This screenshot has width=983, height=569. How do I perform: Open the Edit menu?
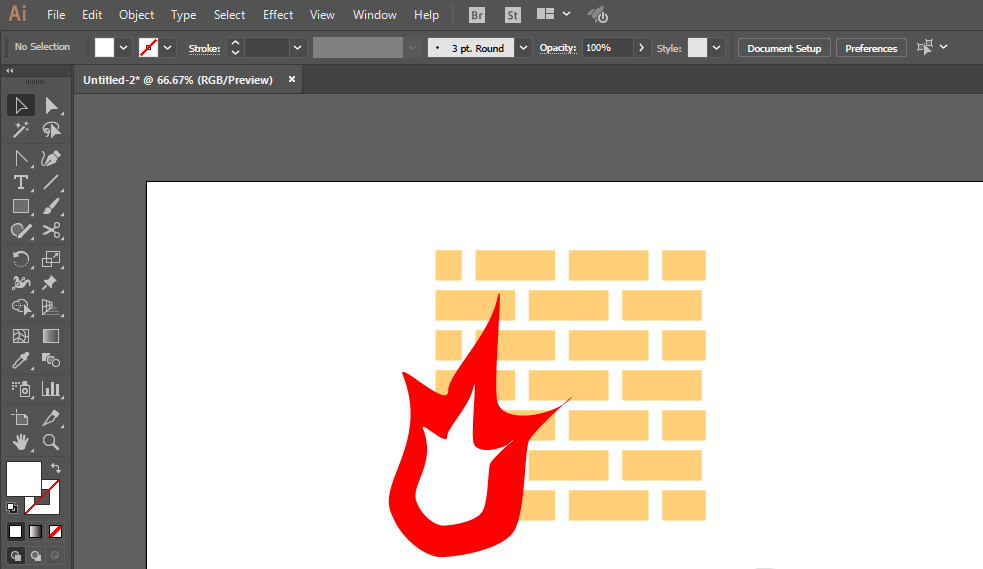[92, 14]
